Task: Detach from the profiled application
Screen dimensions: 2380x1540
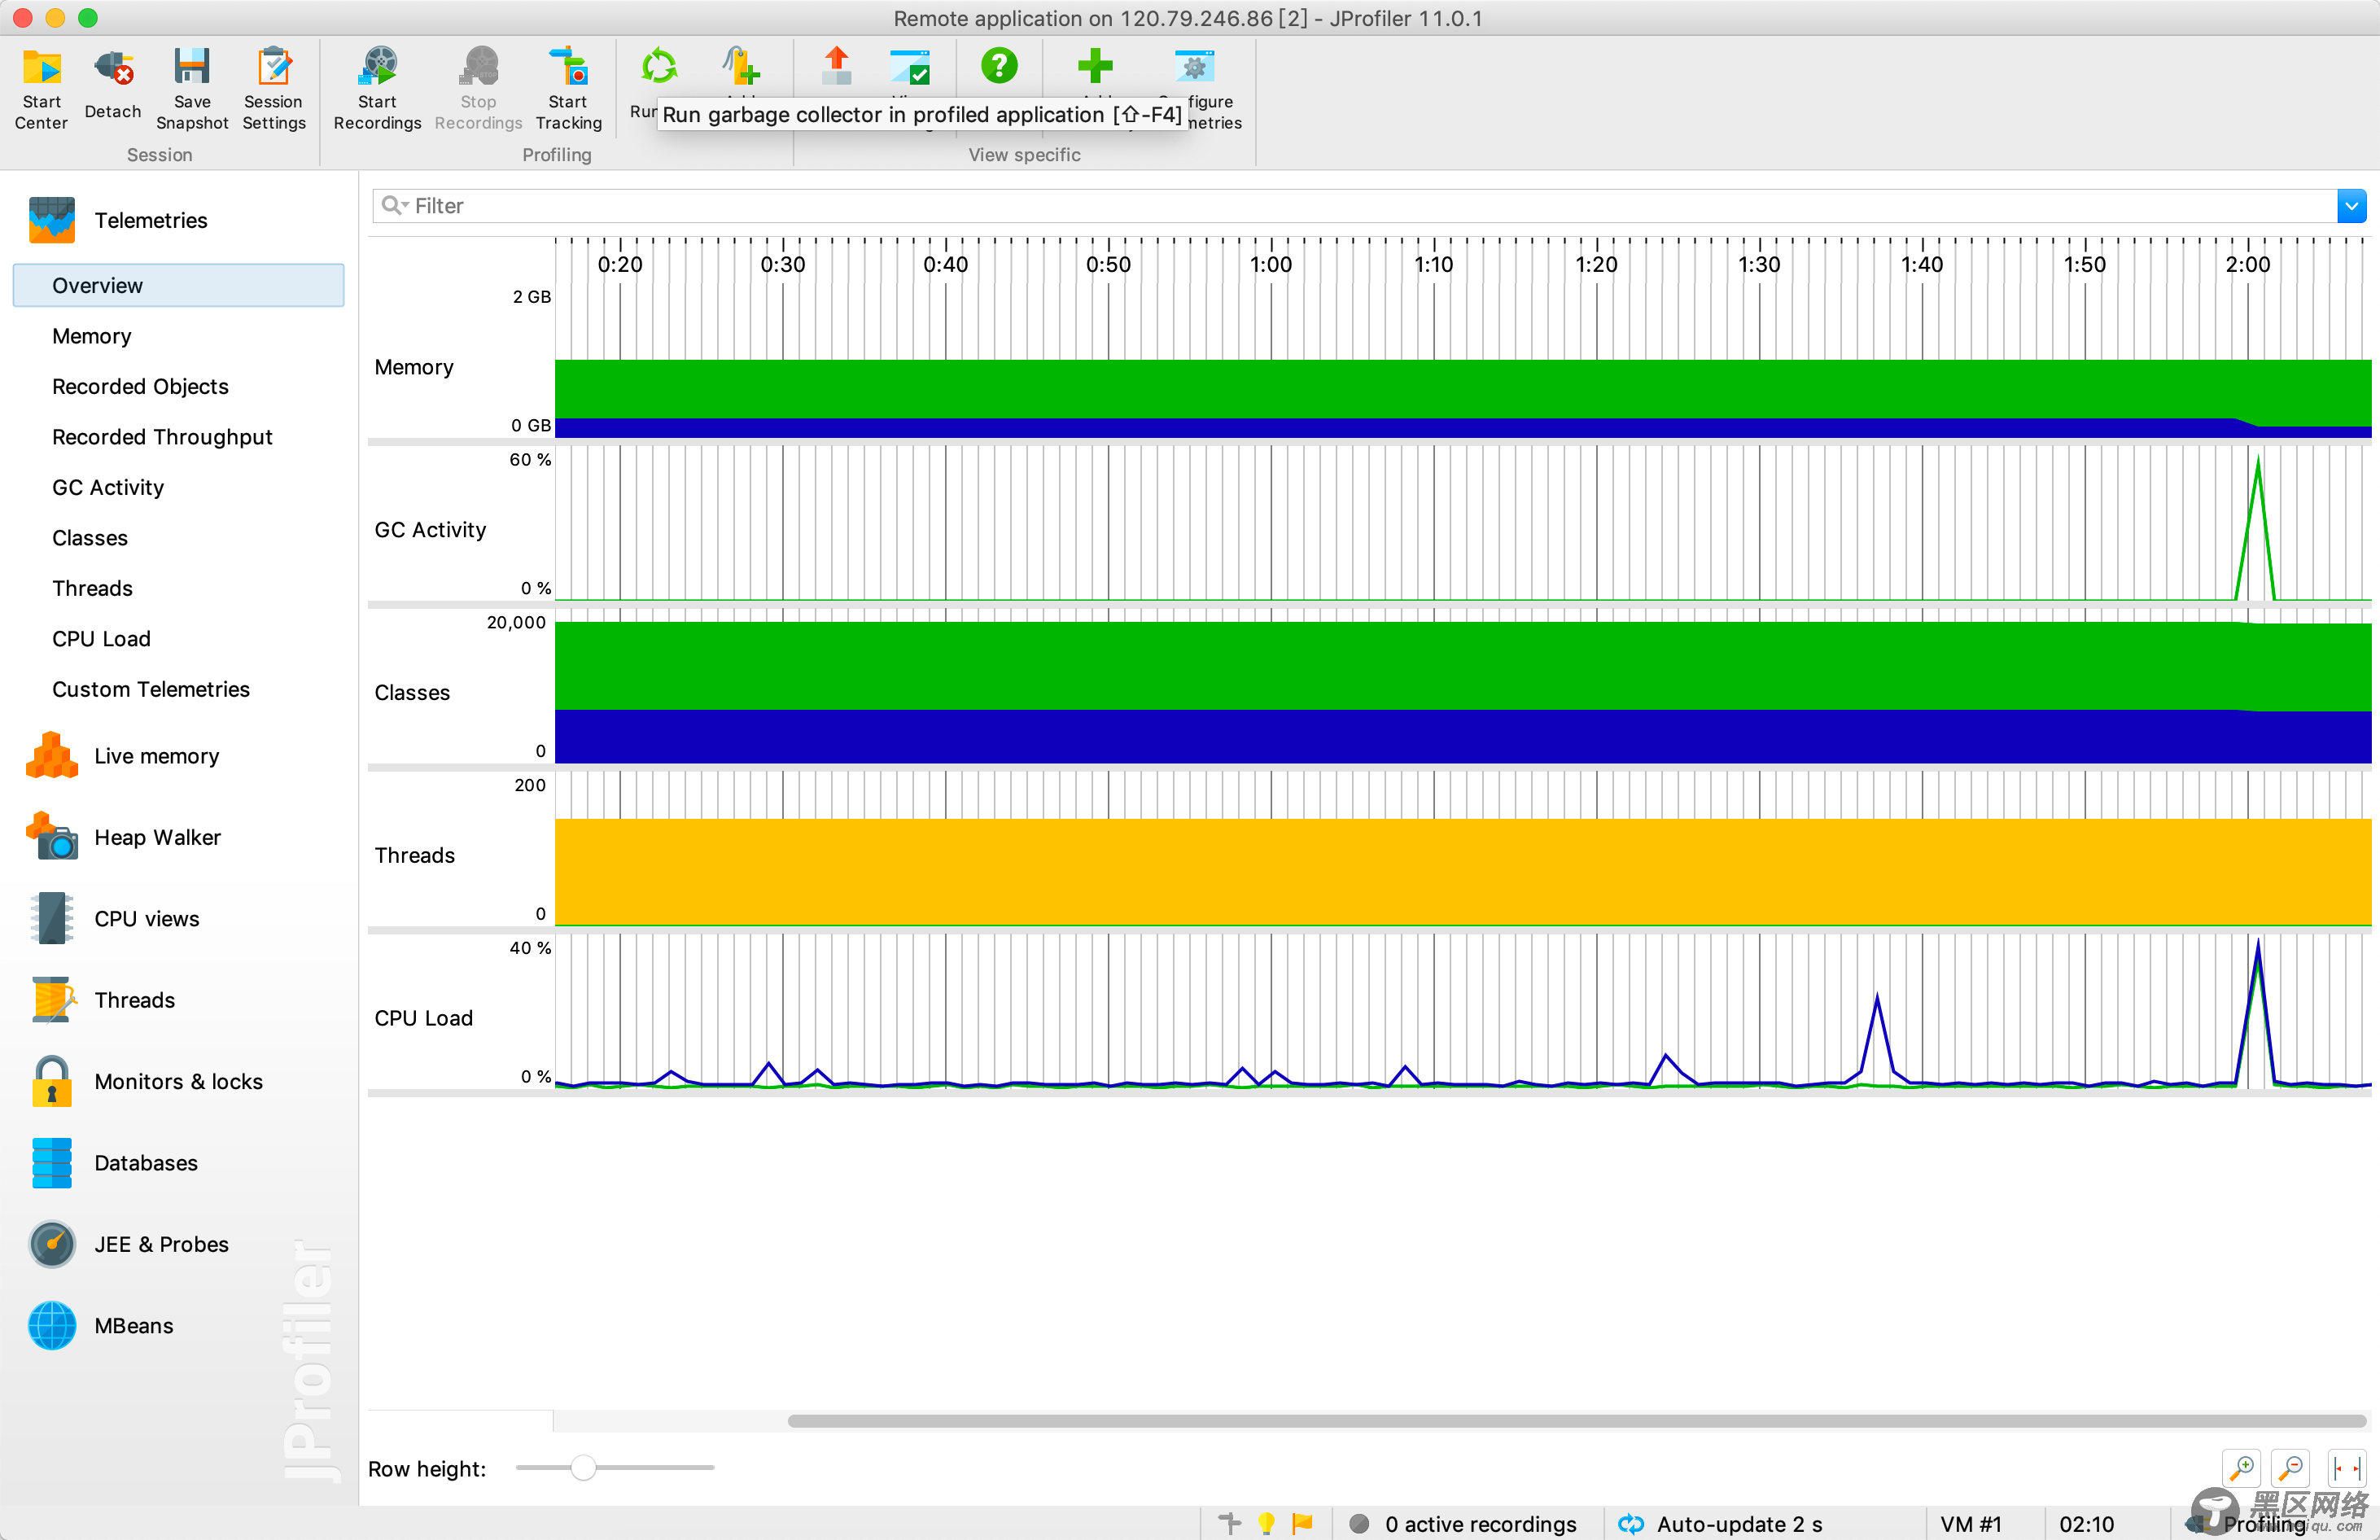Action: pos(113,85)
